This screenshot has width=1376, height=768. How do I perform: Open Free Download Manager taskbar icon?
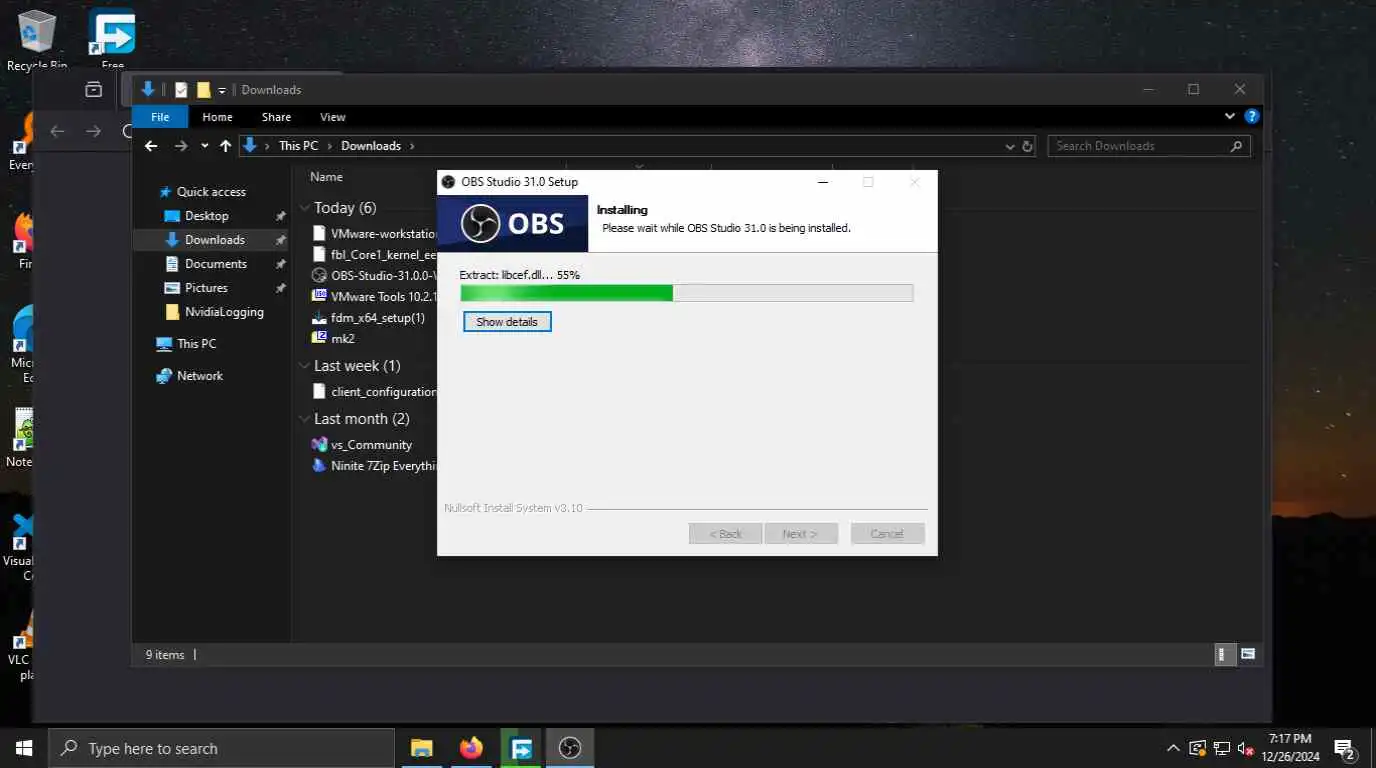point(520,748)
